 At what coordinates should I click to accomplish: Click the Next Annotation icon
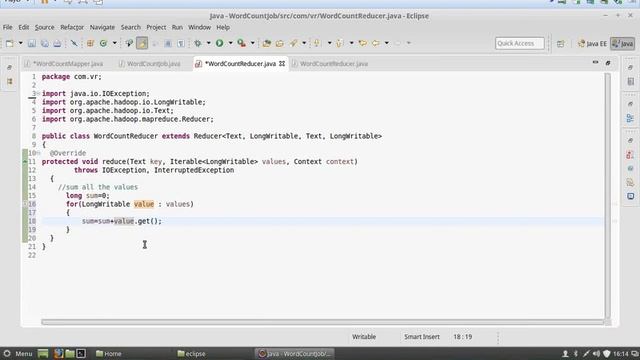tap(317, 43)
